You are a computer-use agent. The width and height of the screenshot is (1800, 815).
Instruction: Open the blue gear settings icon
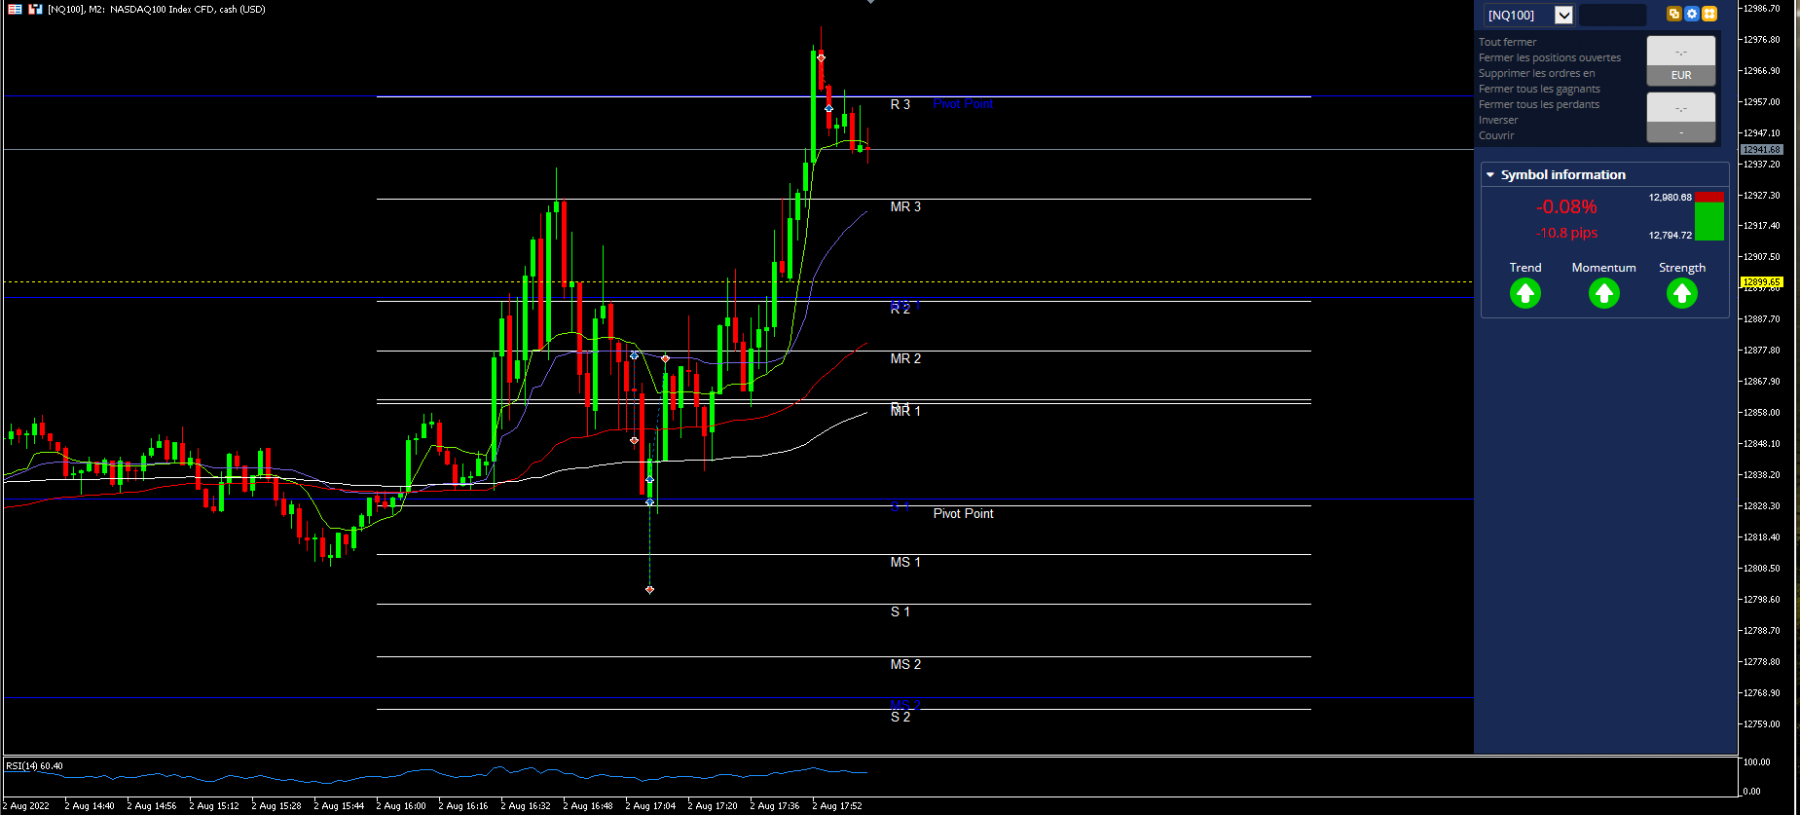coord(1692,14)
